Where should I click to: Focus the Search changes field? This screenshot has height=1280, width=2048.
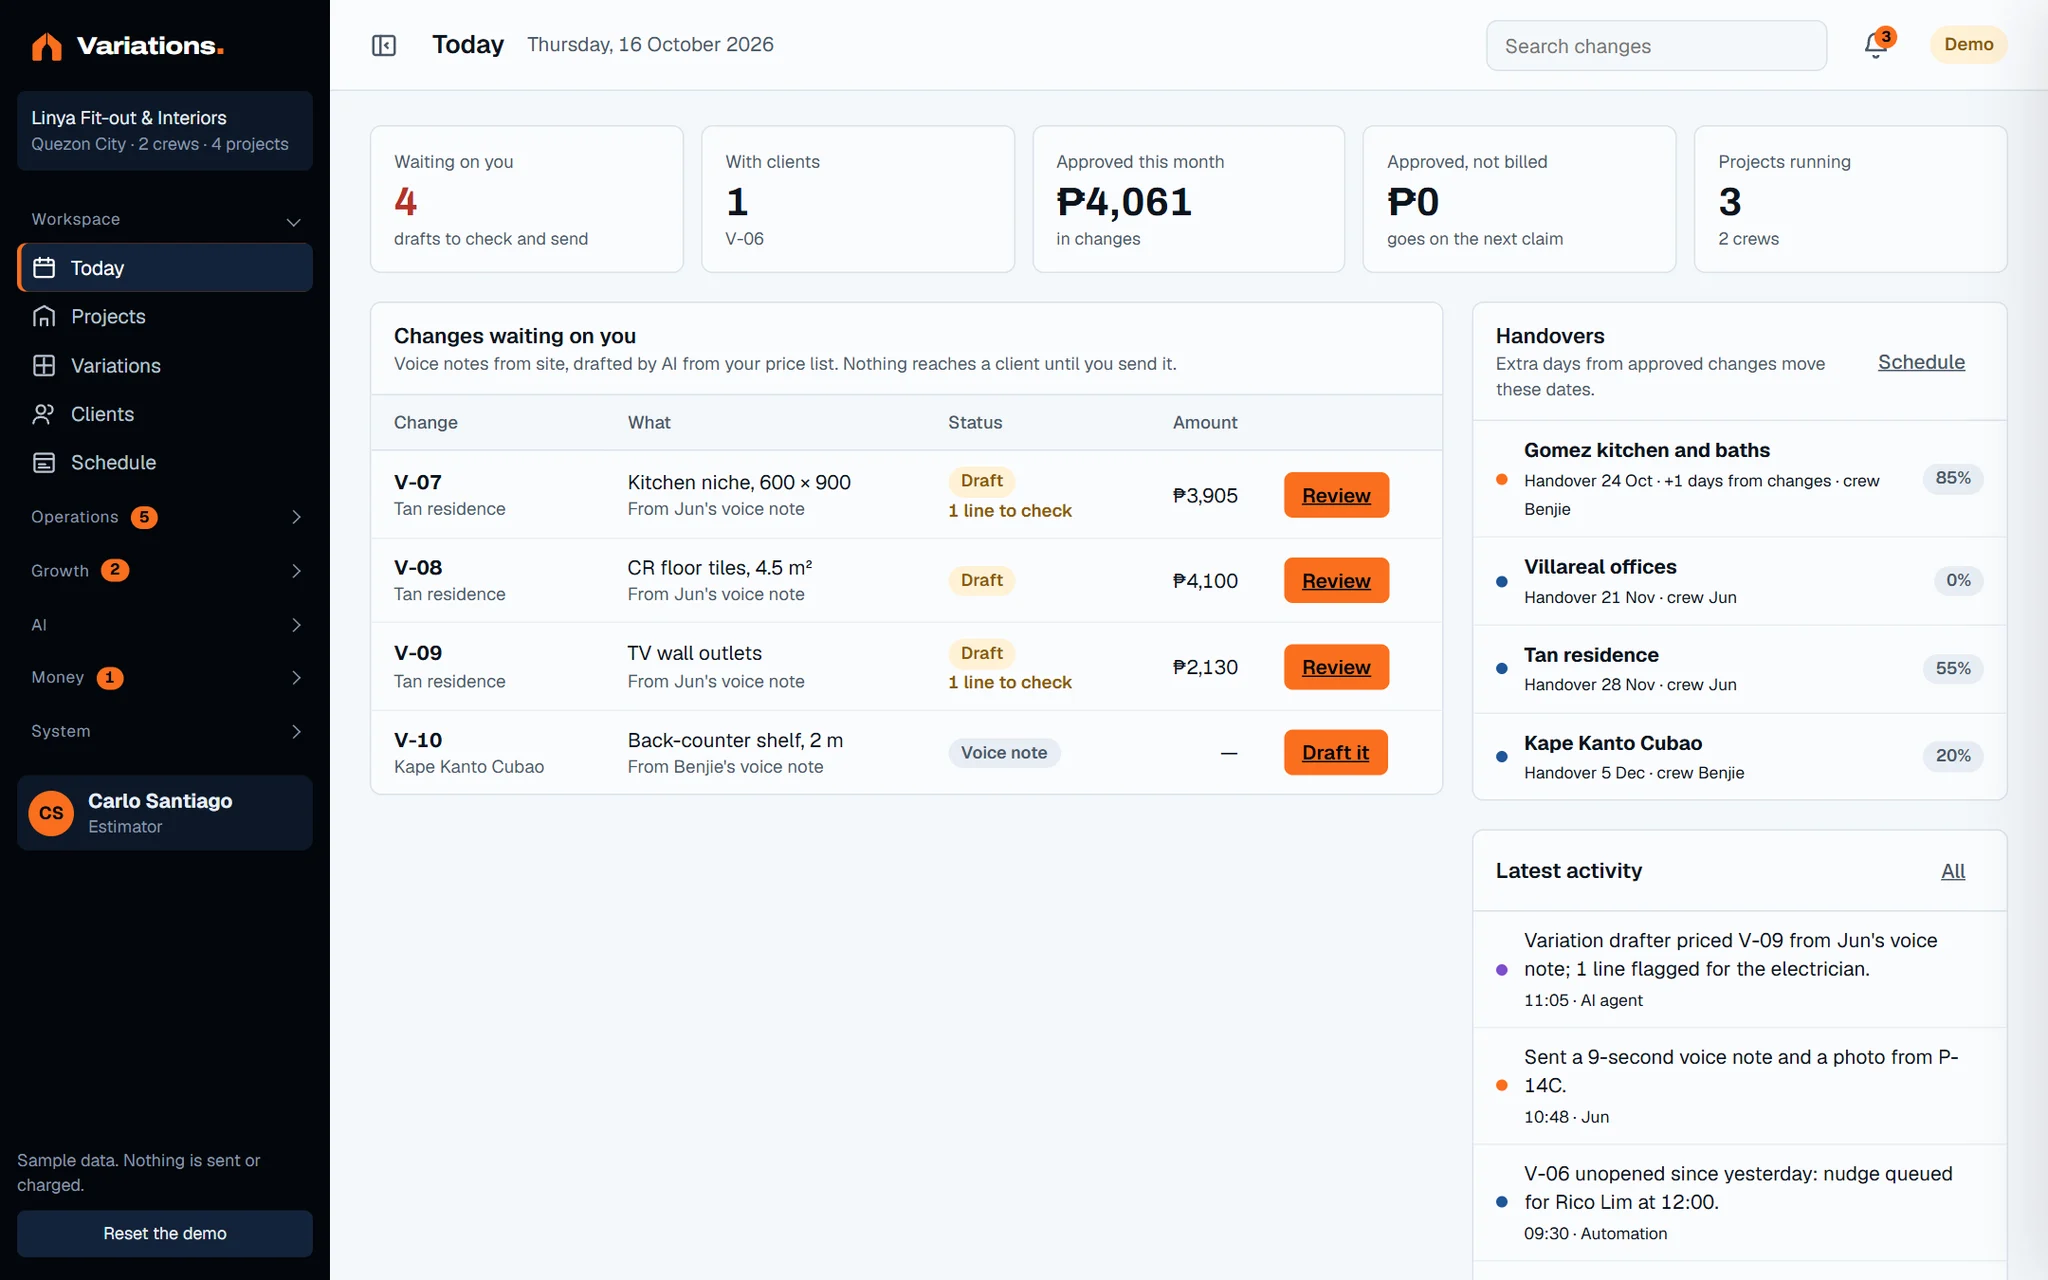[x=1656, y=46]
